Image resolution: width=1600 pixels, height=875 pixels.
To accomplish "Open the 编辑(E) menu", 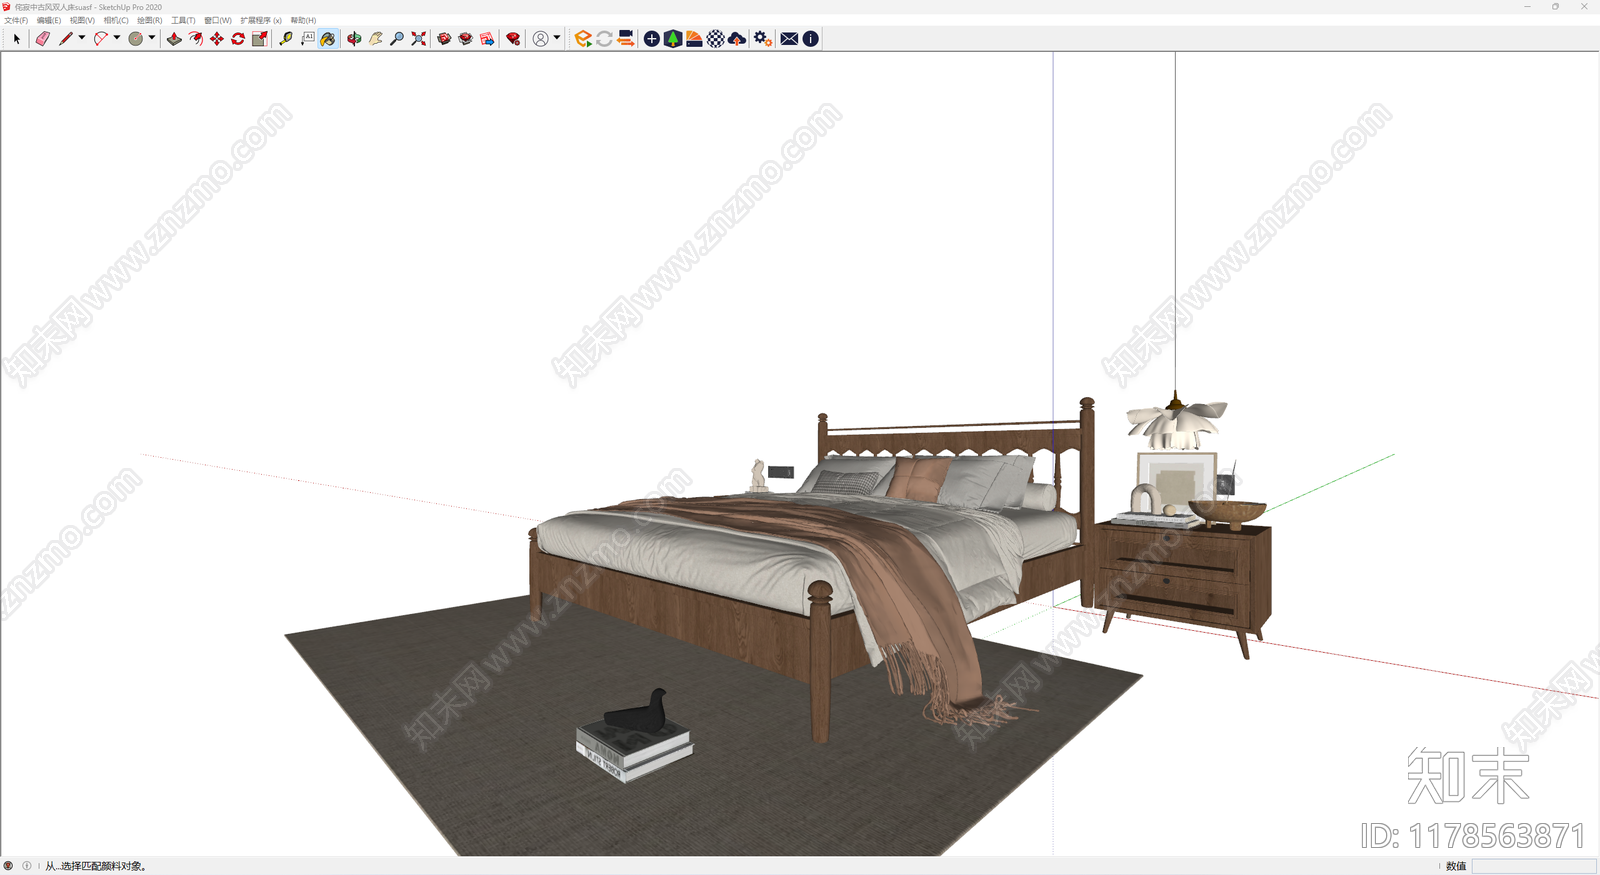I will pos(49,20).
